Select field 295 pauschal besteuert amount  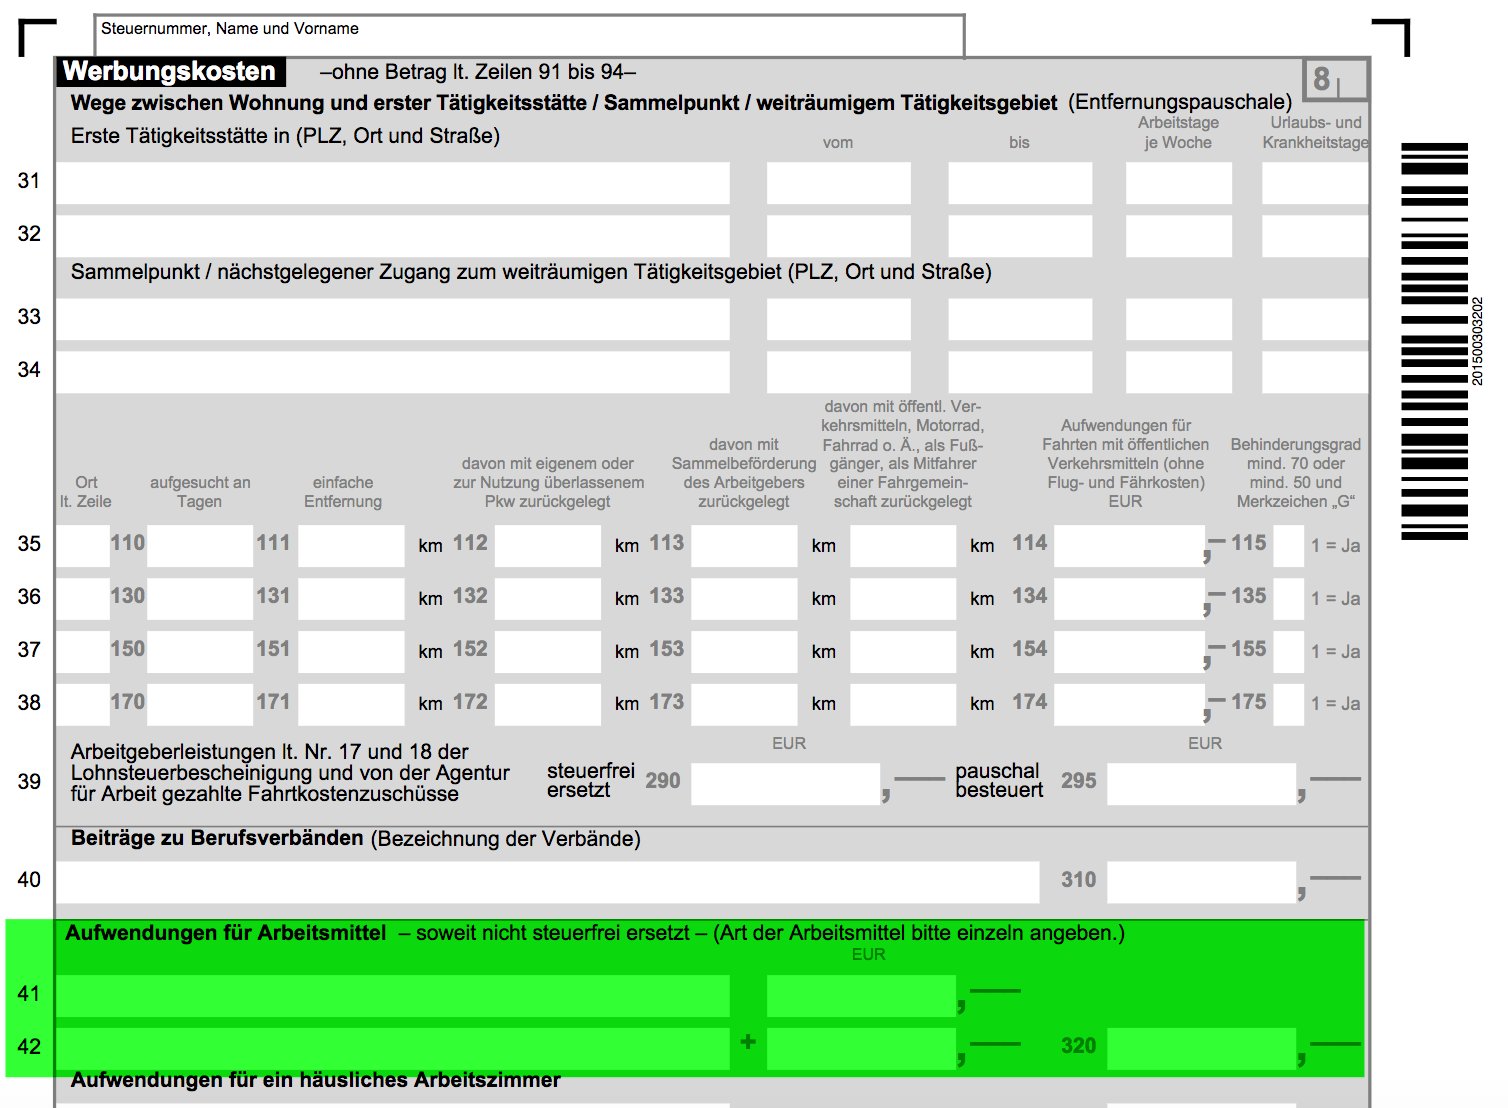click(x=1202, y=784)
